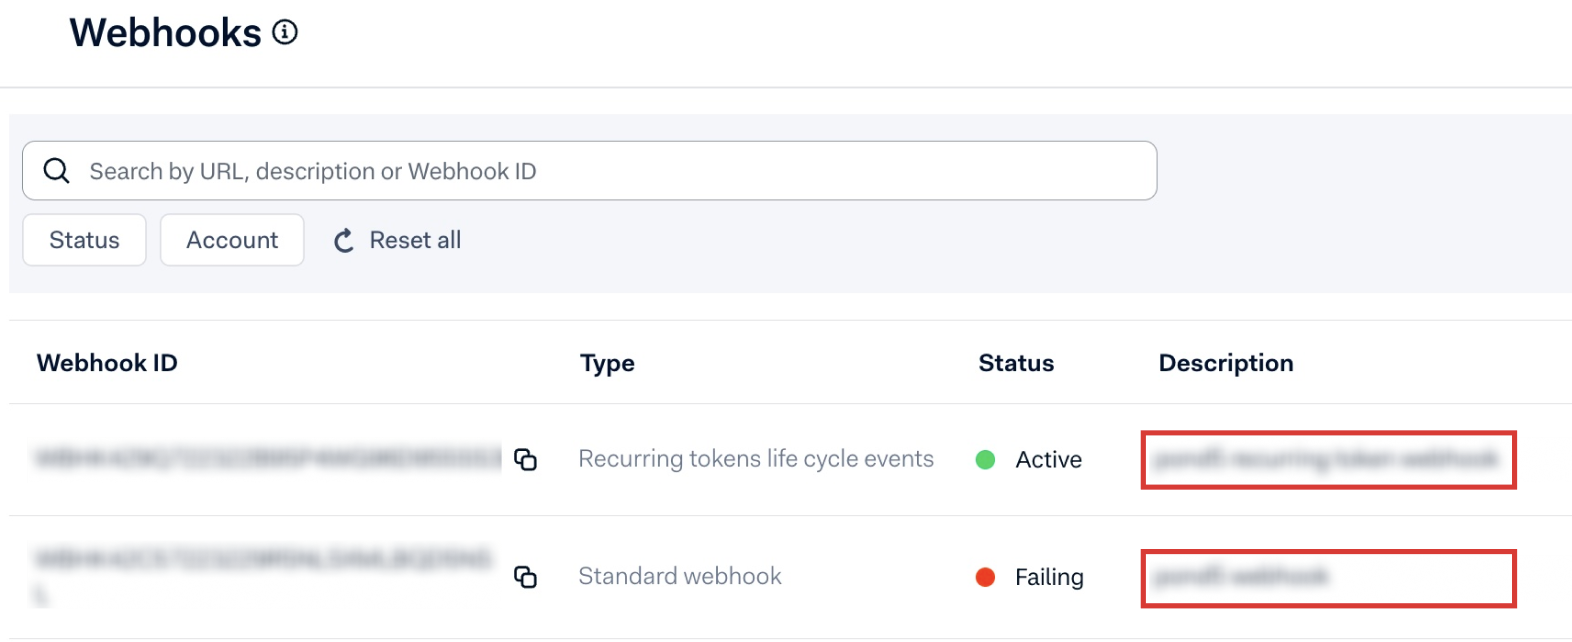Viewport: 1572px width, 642px height.
Task: Copy the Recurring tokens webhook ID
Action: (x=526, y=460)
